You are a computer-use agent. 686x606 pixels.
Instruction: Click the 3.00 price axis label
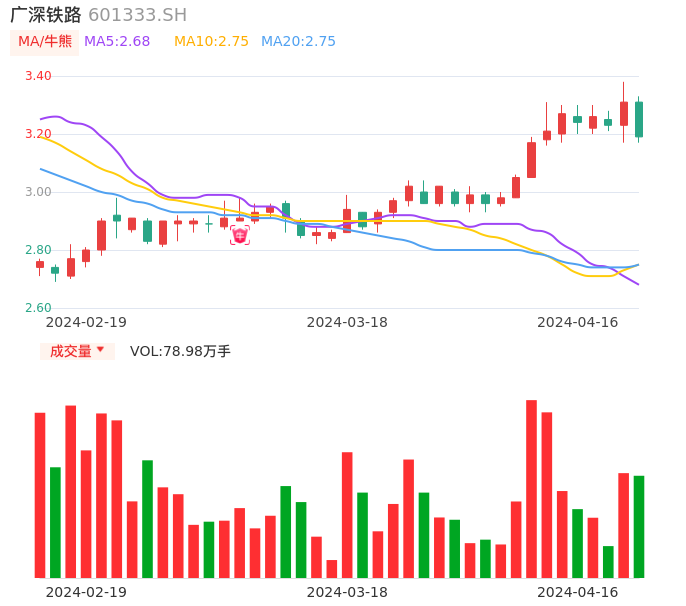point(38,192)
